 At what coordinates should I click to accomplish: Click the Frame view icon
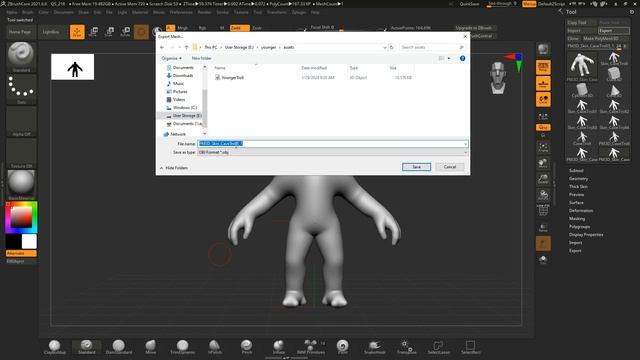coord(543,147)
